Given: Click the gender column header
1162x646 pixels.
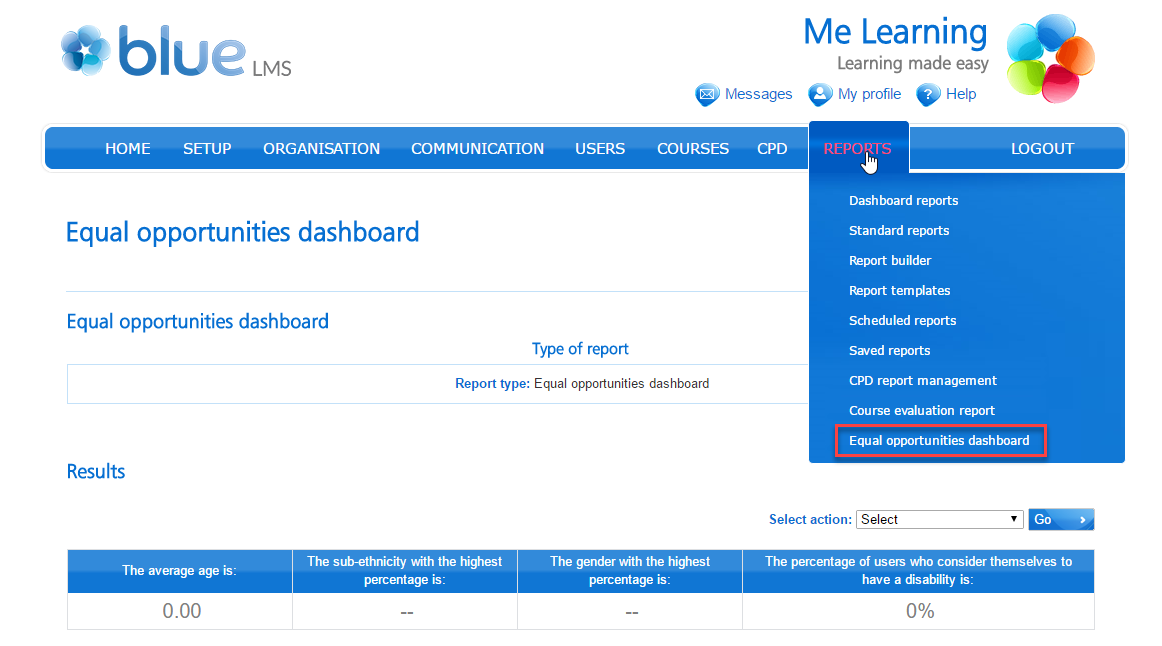Looking at the screenshot, I should (630, 570).
